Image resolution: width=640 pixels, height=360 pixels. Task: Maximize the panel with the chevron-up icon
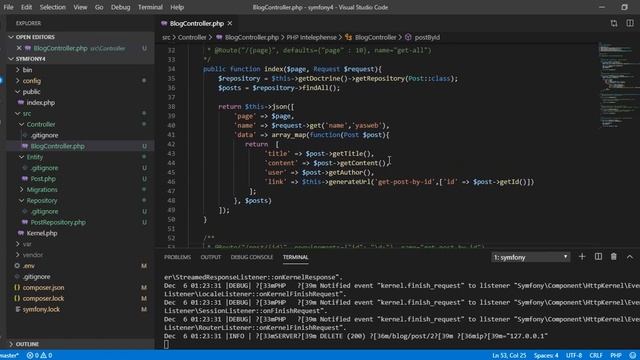[x=630, y=257]
